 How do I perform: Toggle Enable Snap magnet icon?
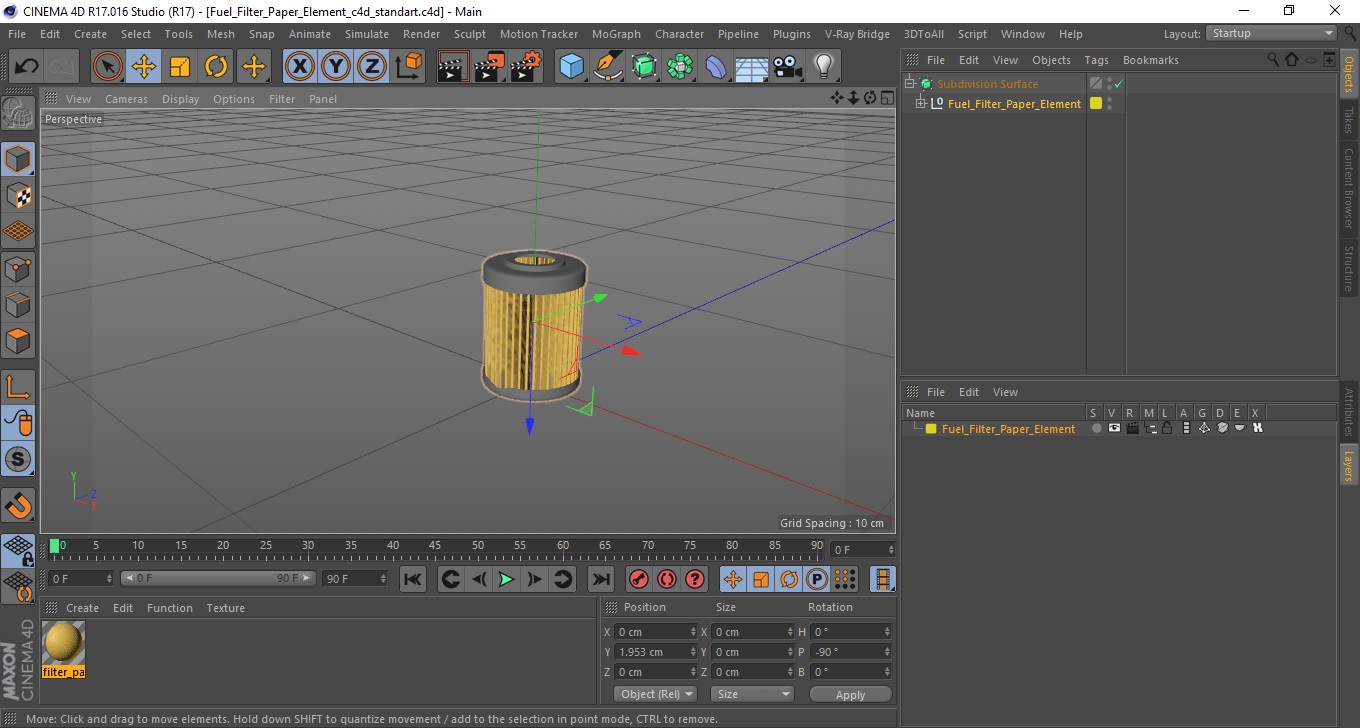18,504
